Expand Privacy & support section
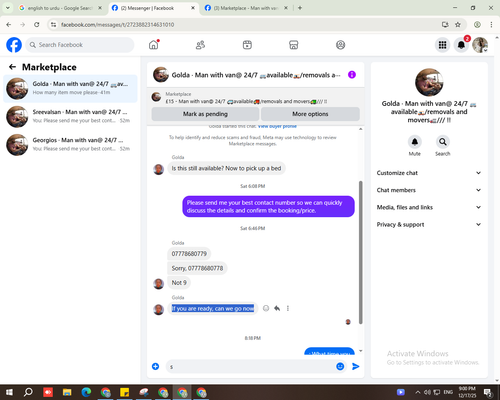The height and width of the screenshot is (400, 500). pyautogui.click(x=429, y=224)
